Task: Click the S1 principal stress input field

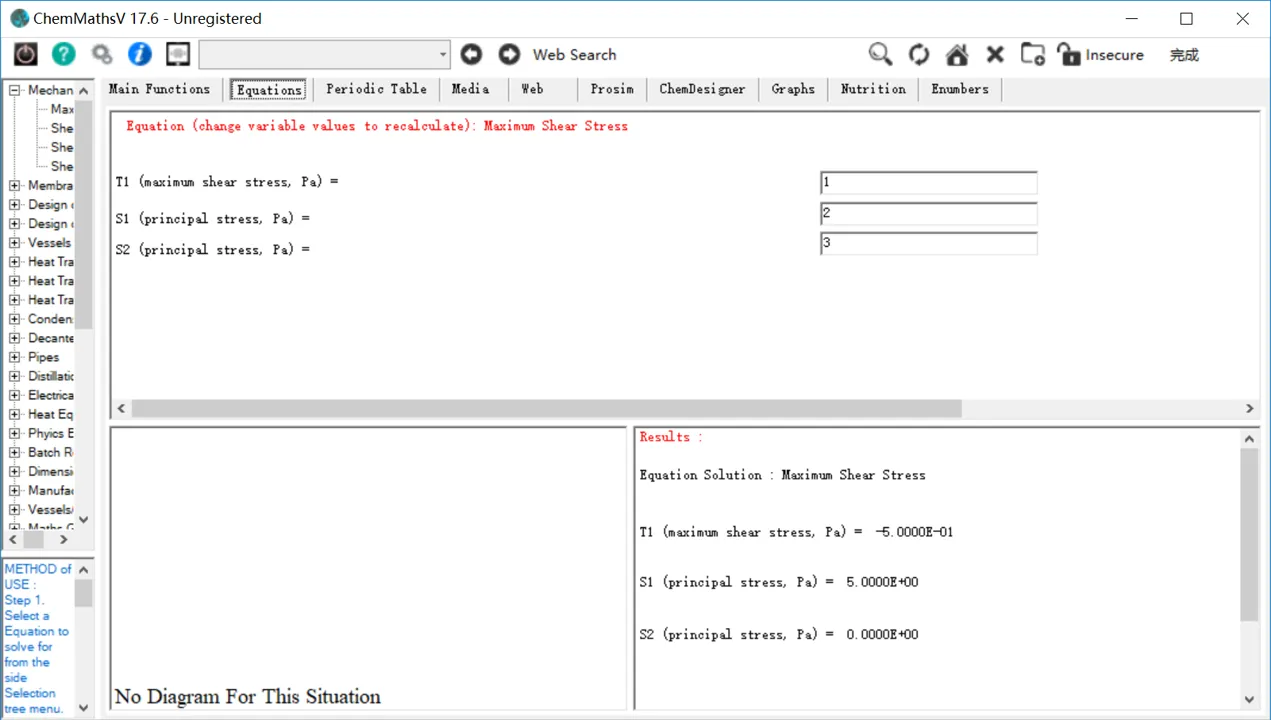Action: (x=929, y=213)
